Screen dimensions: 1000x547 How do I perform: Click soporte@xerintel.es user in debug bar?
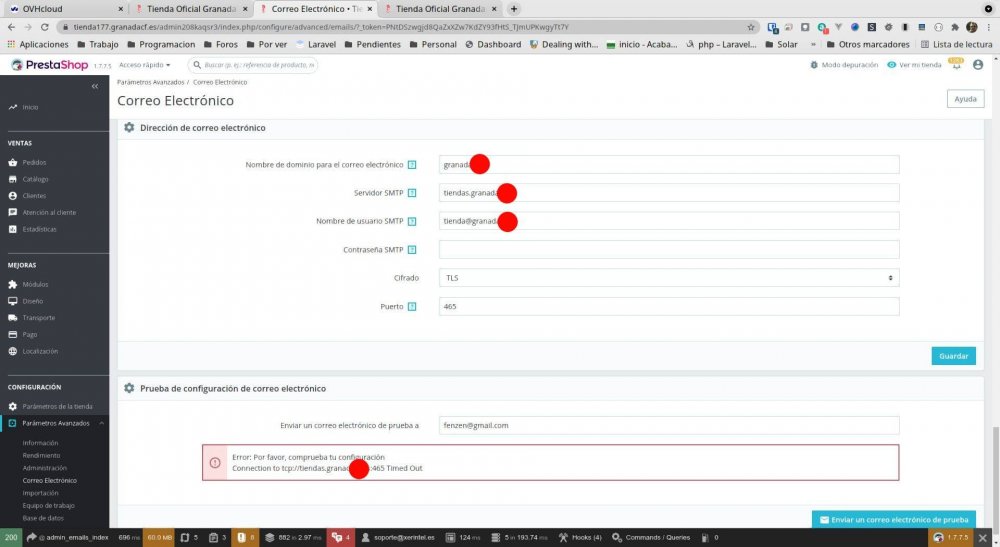pos(398,537)
